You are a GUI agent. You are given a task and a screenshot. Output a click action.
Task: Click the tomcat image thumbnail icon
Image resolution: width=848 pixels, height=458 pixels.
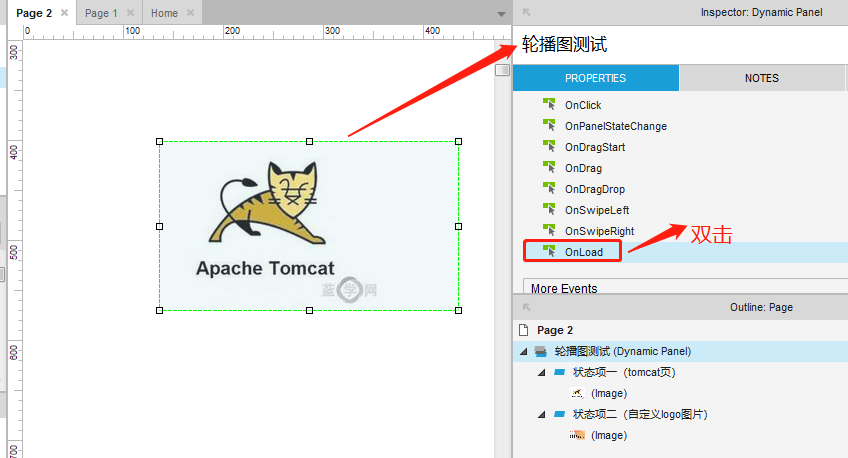coord(577,393)
